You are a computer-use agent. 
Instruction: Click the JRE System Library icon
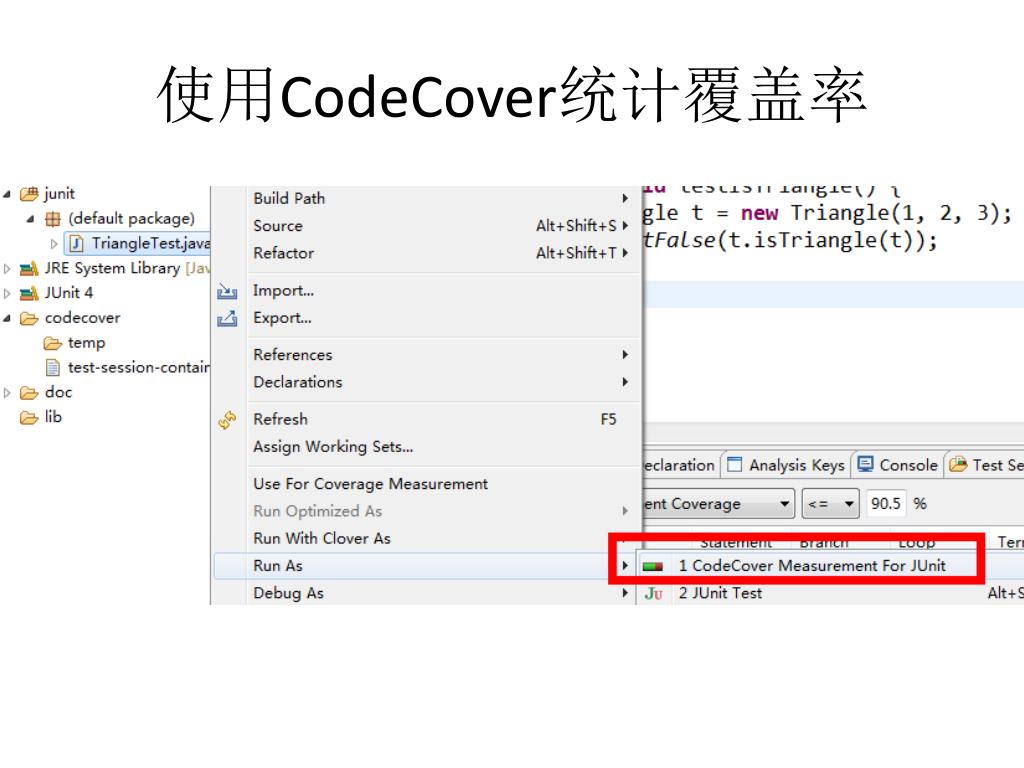[x=29, y=268]
